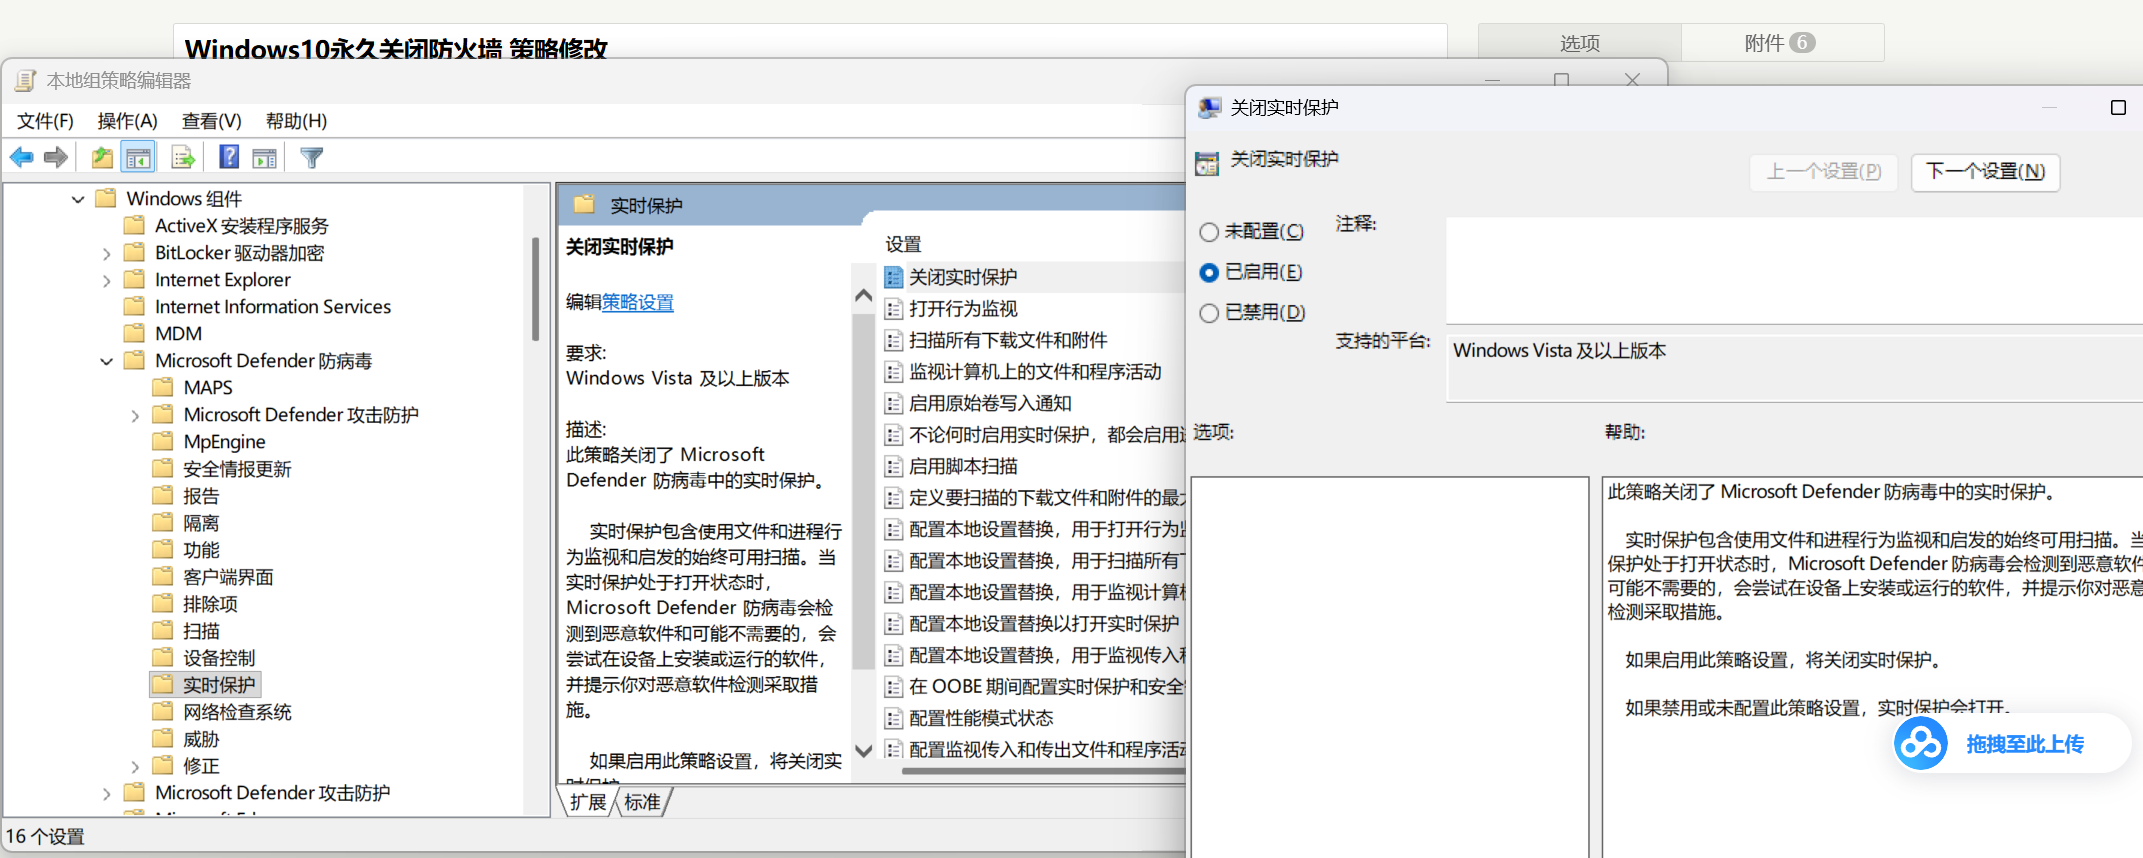Click the folder icon beside ActiveX 安装程序服务
Viewport: 2143px width, 858px height.
click(x=134, y=225)
